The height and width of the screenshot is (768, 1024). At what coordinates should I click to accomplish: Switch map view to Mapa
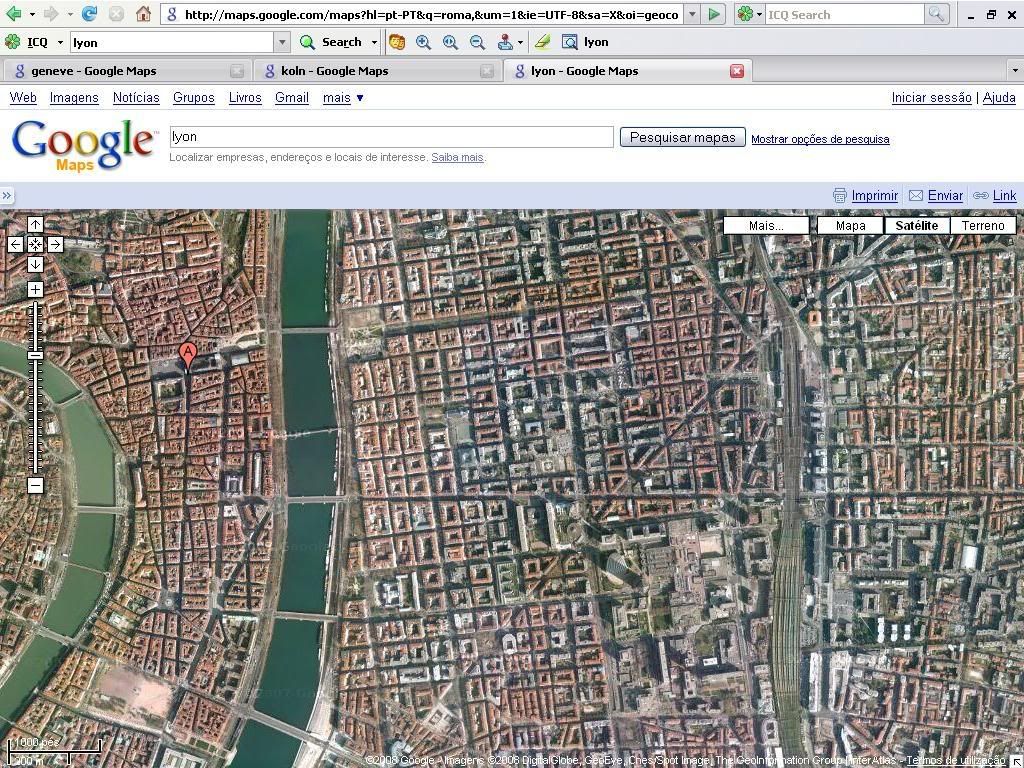[850, 225]
